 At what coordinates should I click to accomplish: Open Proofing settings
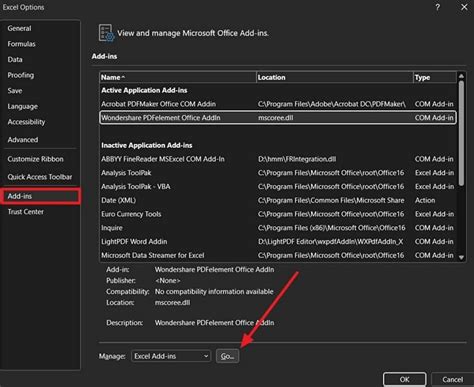21,75
